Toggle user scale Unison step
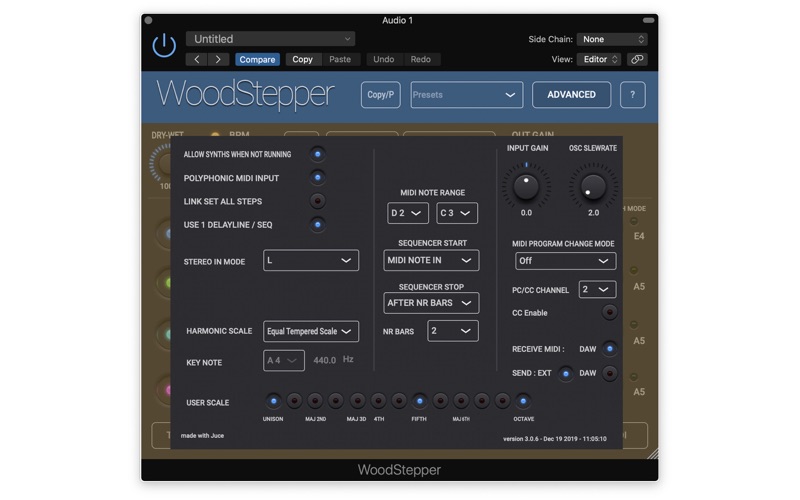This screenshot has width=800, height=500. coord(273,401)
